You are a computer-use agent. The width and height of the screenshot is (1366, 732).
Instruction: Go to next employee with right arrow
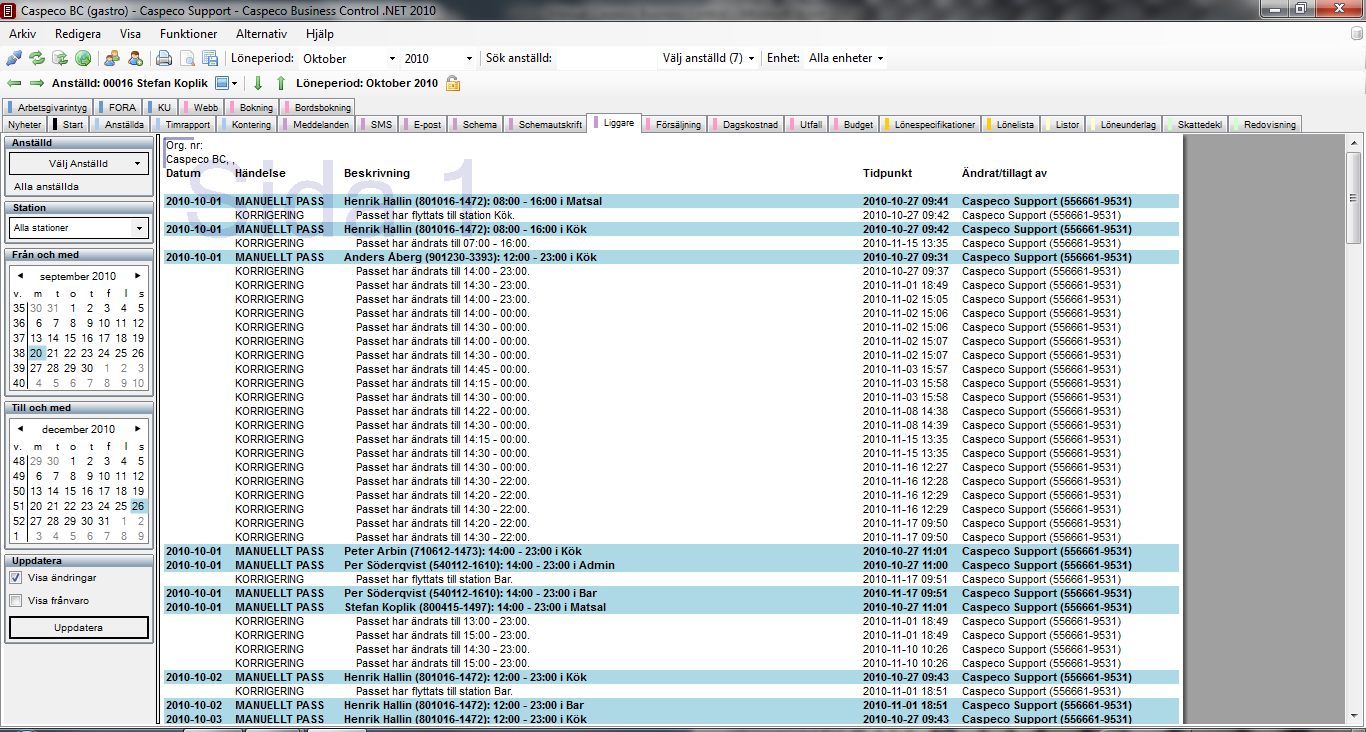click(37, 83)
